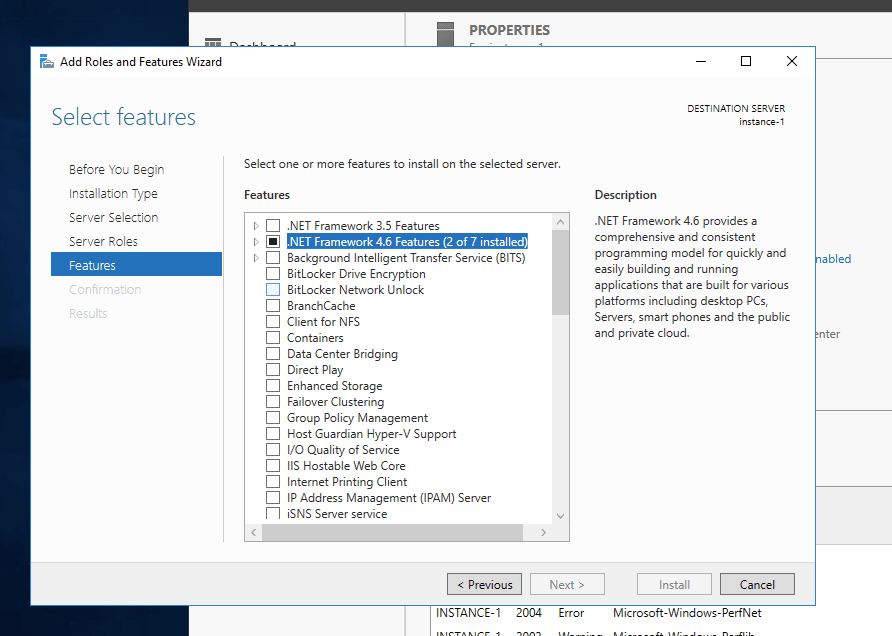Screen dimensions: 892x636
Task: Select the Containers feature checkbox
Action: (273, 337)
